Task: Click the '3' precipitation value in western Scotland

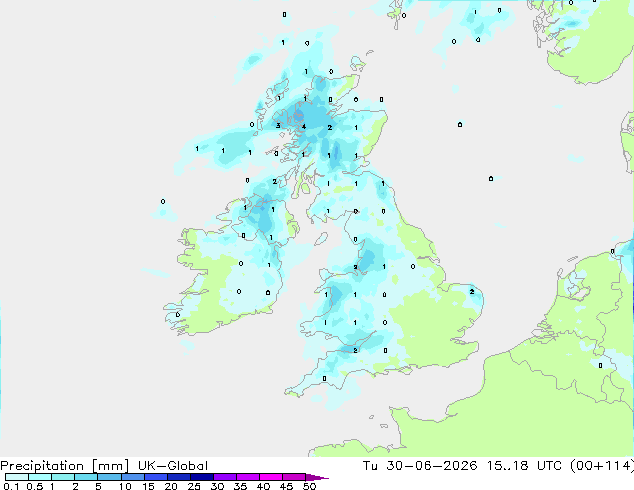Action: point(278,125)
